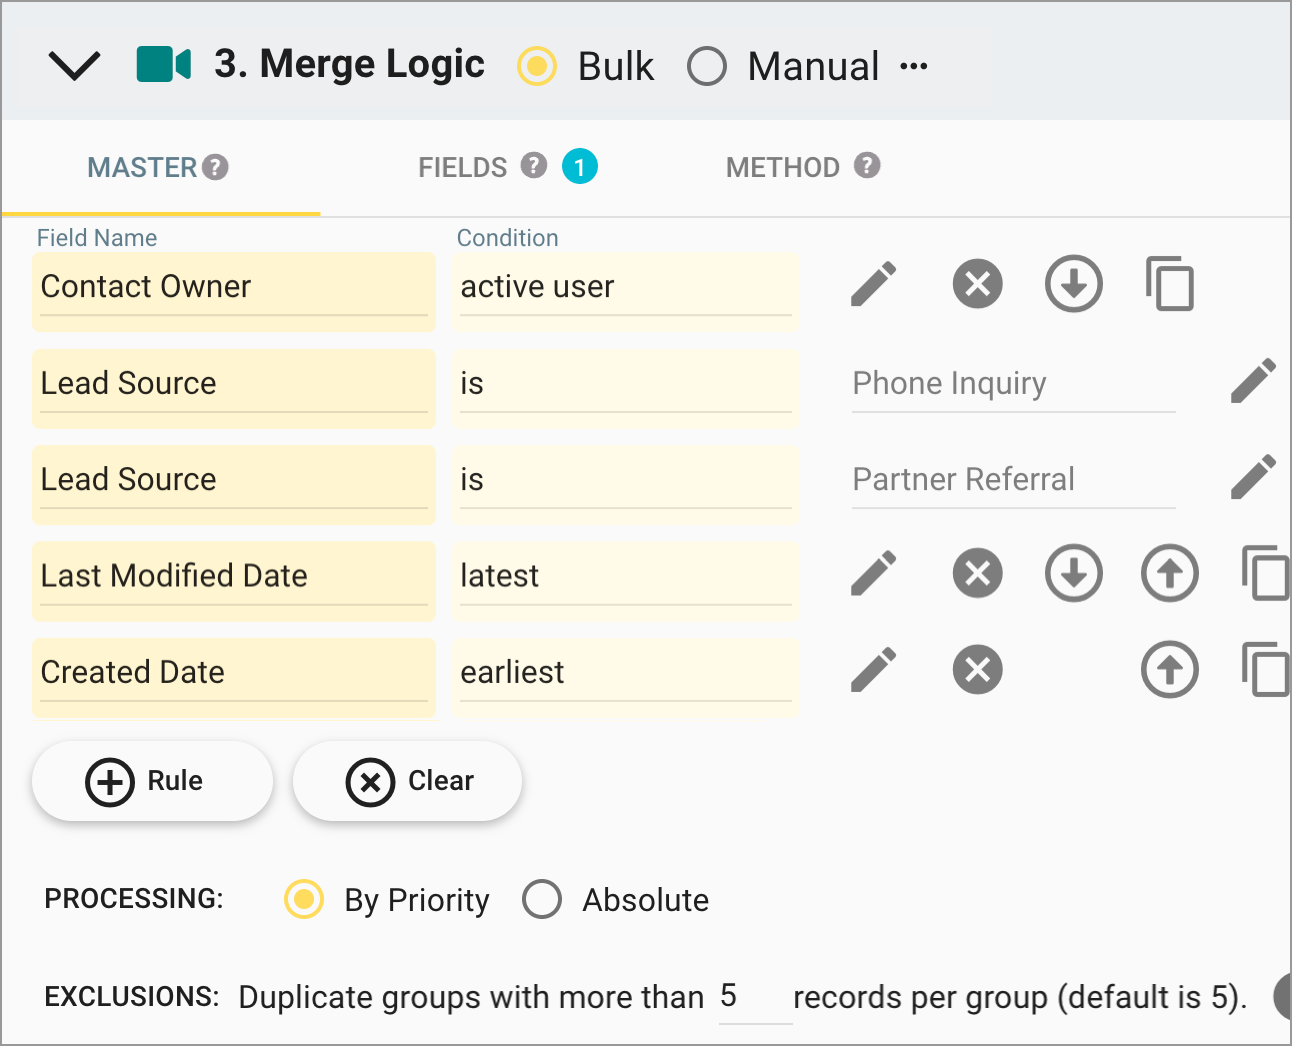Edit the Contact Owner rule with the pencil
Screen dimensions: 1292x1046
tap(873, 284)
